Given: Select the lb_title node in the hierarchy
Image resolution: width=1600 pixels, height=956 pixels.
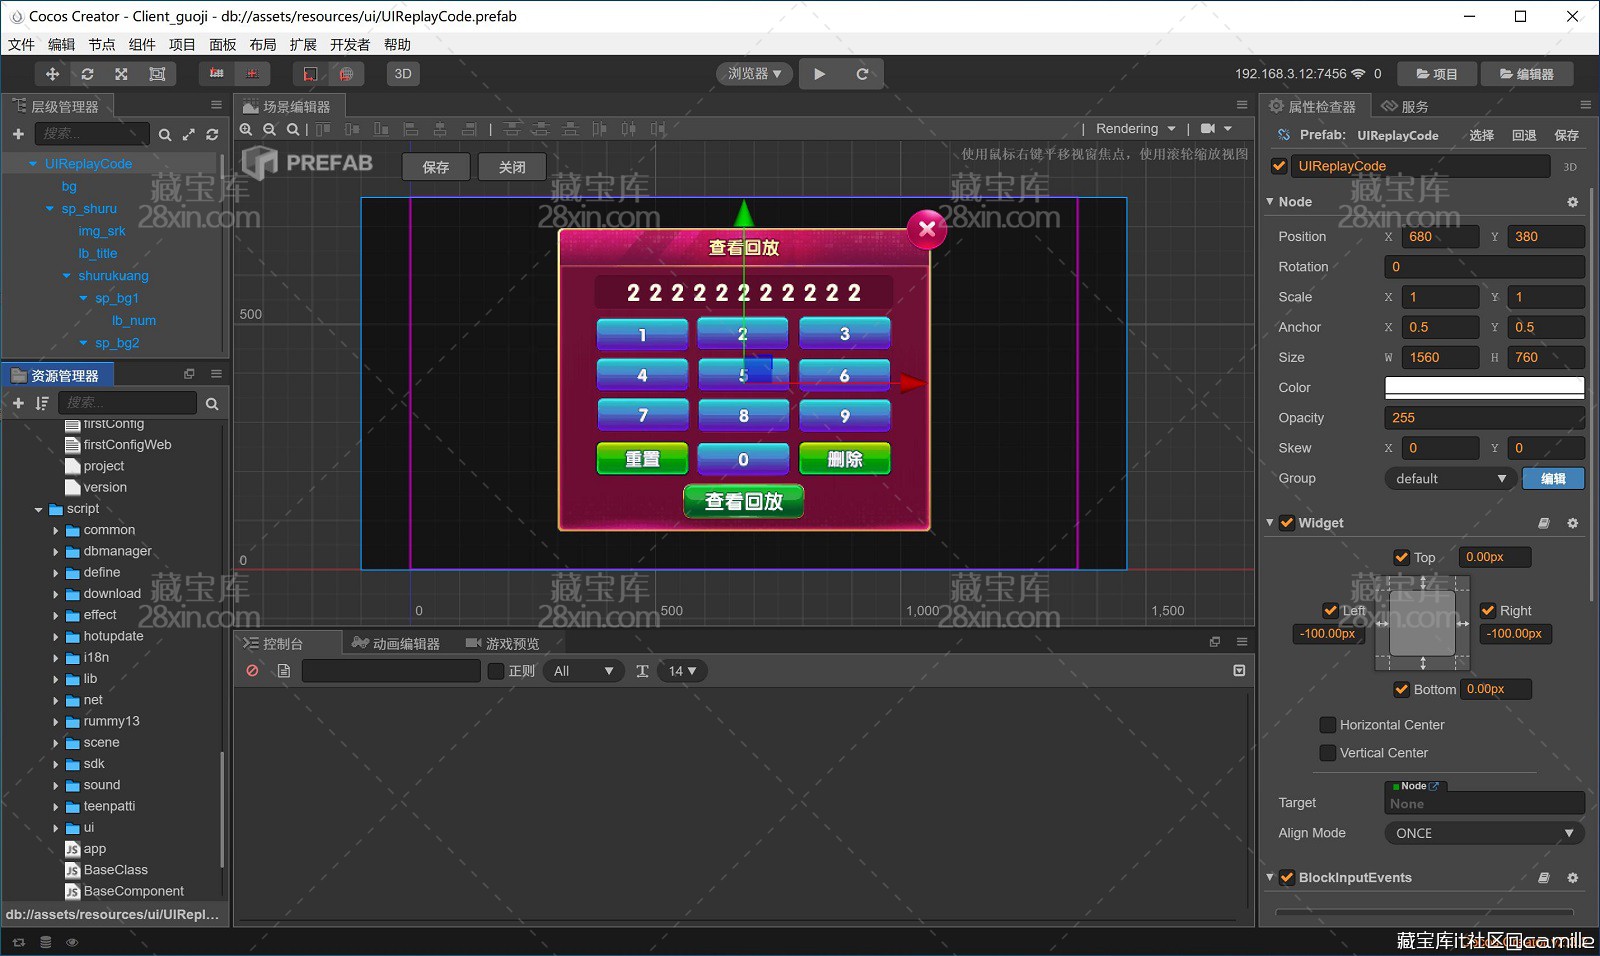Looking at the screenshot, I should click(x=98, y=254).
